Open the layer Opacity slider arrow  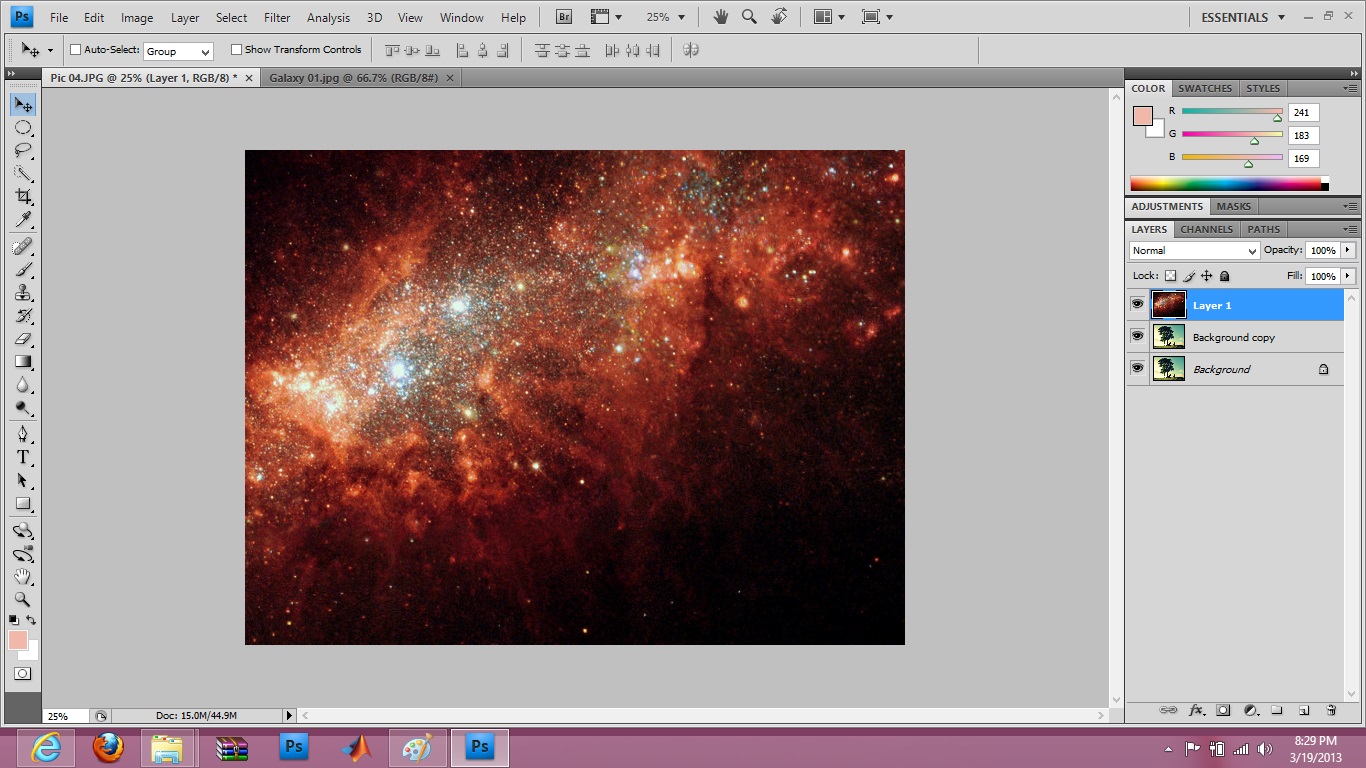1348,250
